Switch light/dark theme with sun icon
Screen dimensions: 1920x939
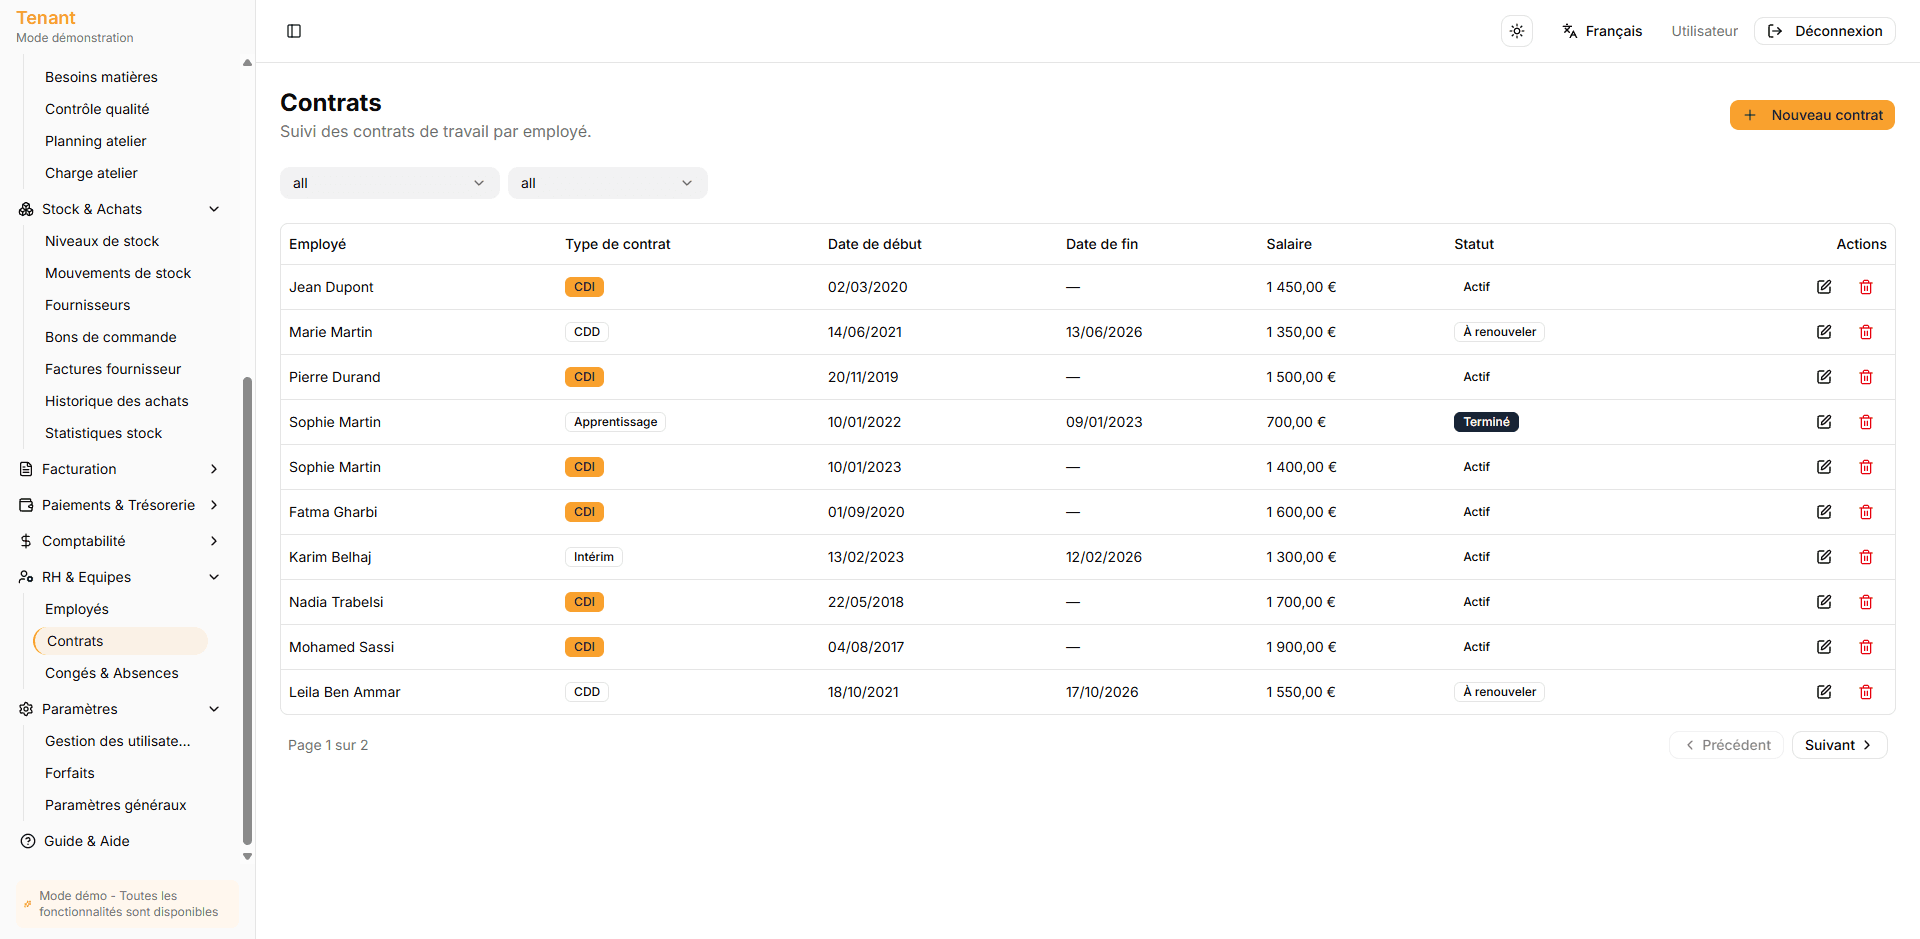click(x=1517, y=31)
